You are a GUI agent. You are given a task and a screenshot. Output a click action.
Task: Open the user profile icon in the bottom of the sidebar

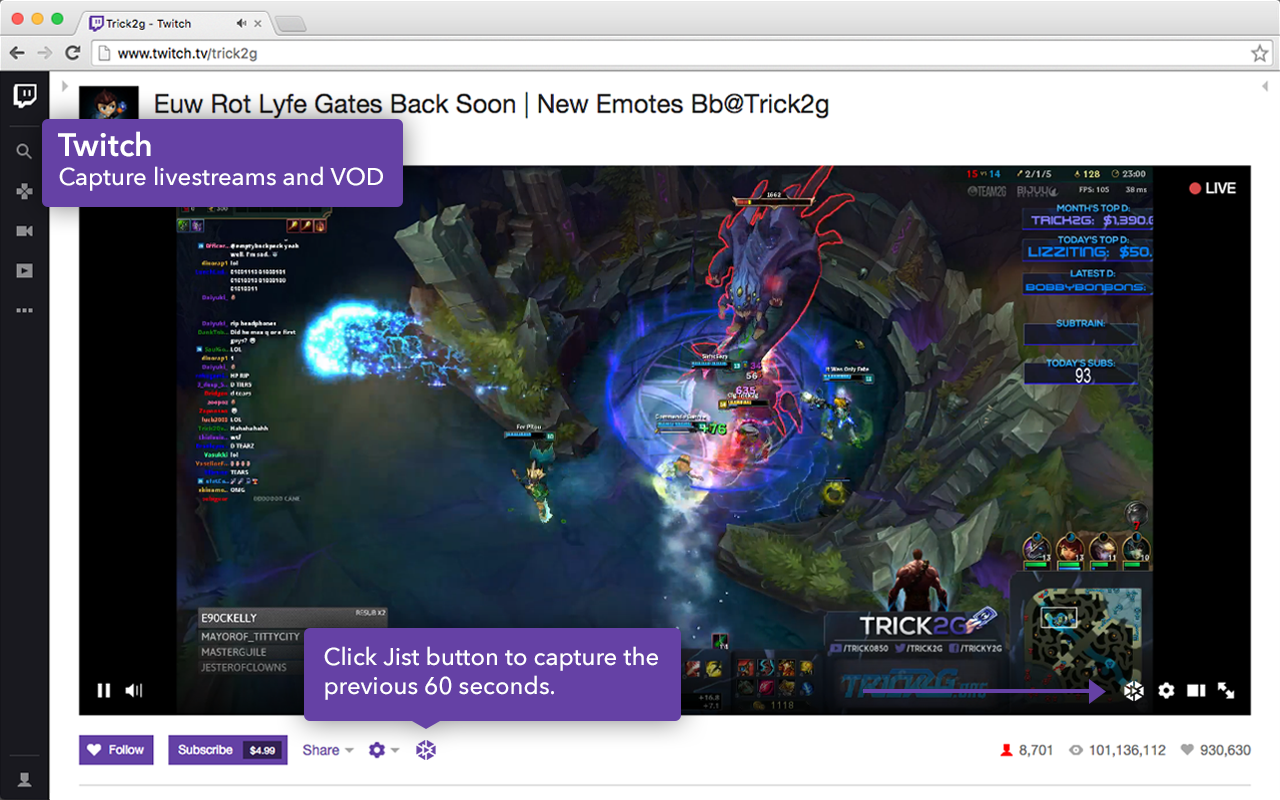24,779
